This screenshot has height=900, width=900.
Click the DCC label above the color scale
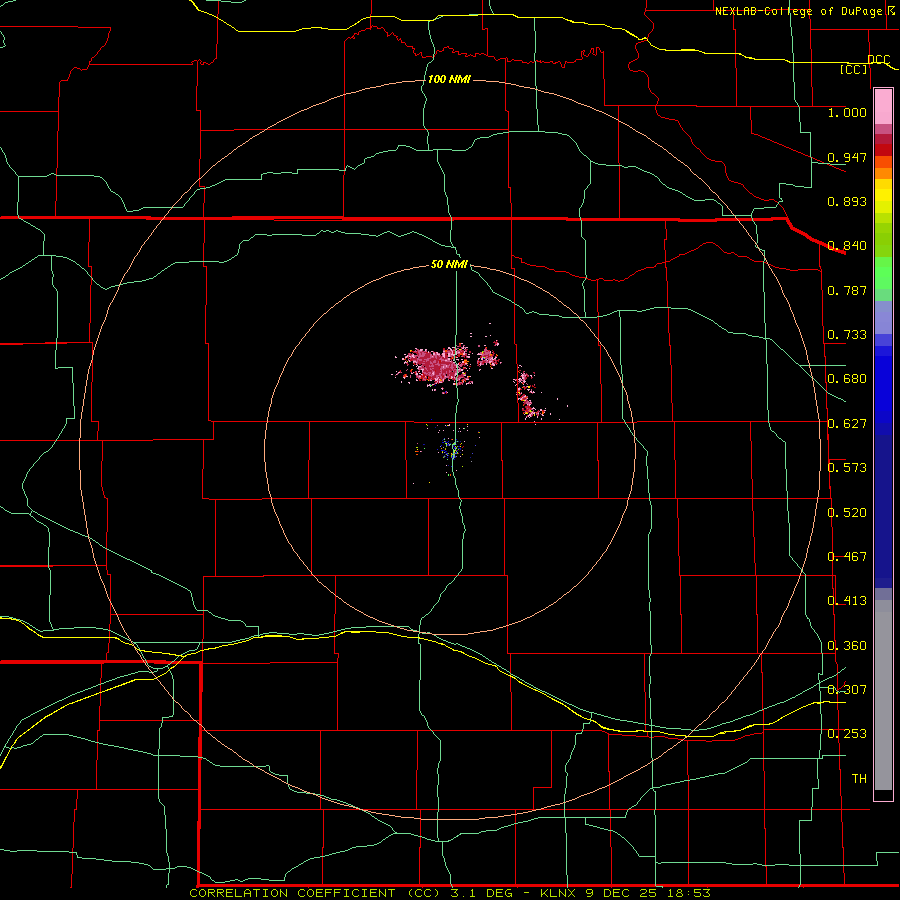878,59
